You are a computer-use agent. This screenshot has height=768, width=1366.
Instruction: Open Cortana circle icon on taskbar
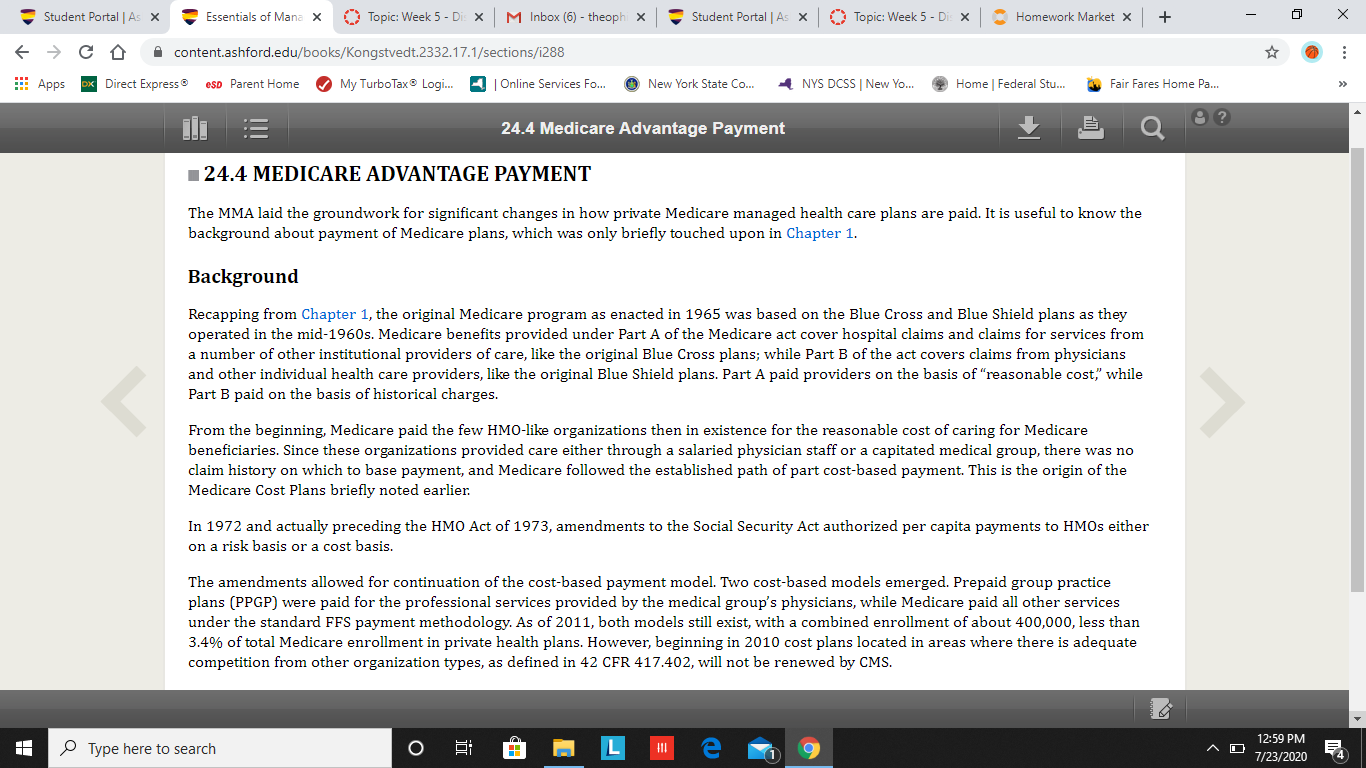(417, 748)
